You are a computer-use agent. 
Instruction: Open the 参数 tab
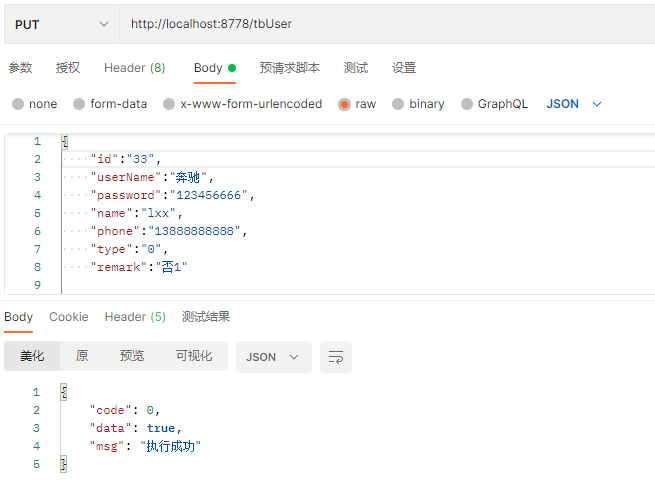click(x=20, y=68)
